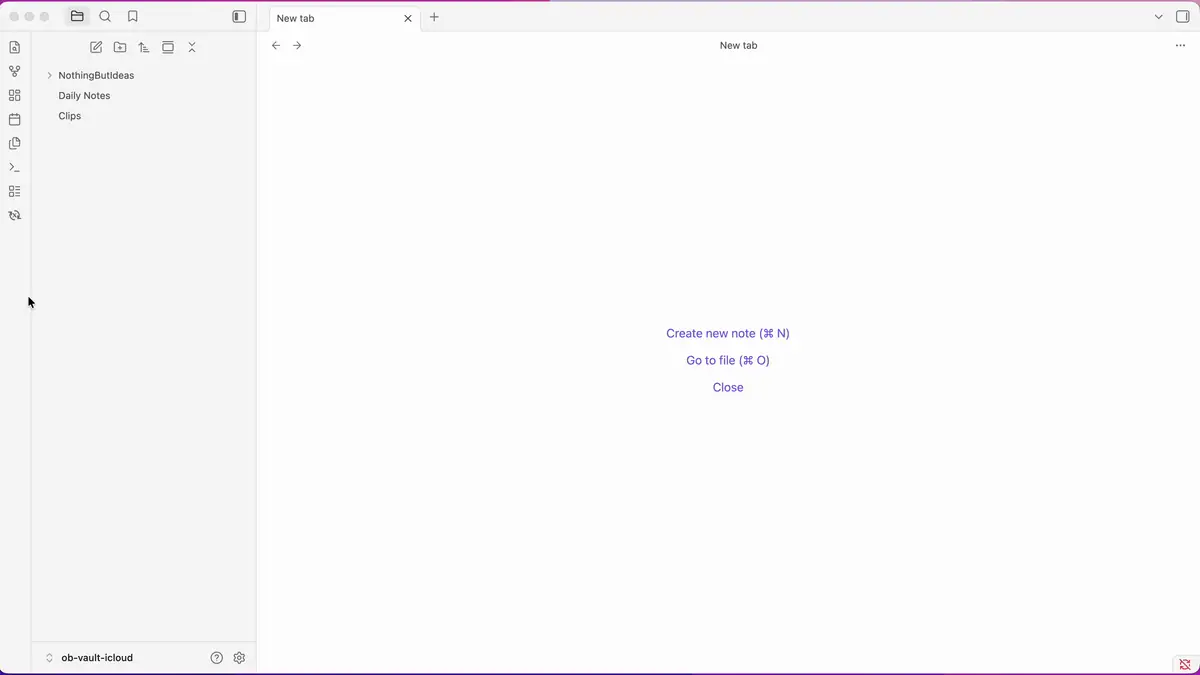Navigate forward with right arrow
Screen dimensions: 1200x675
coord(297,45)
